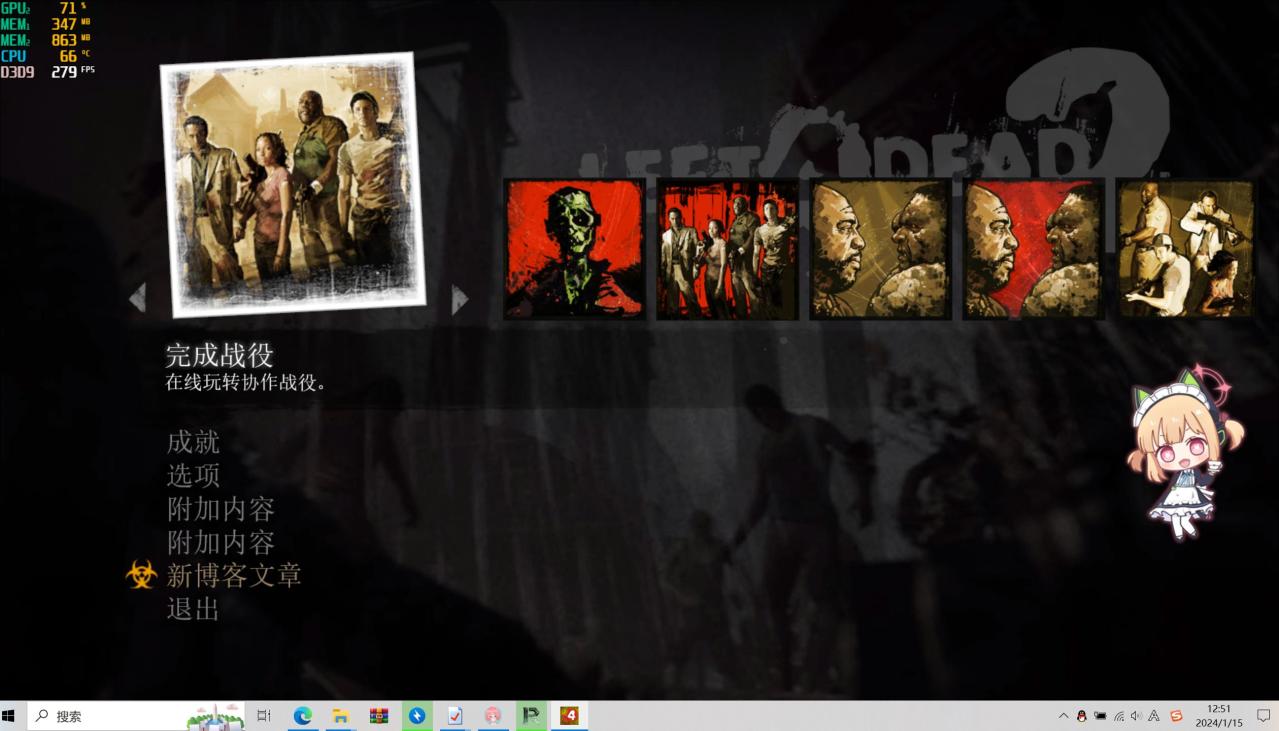1279x731 pixels.
Task: Open the volume control tray icon
Action: [1136, 716]
